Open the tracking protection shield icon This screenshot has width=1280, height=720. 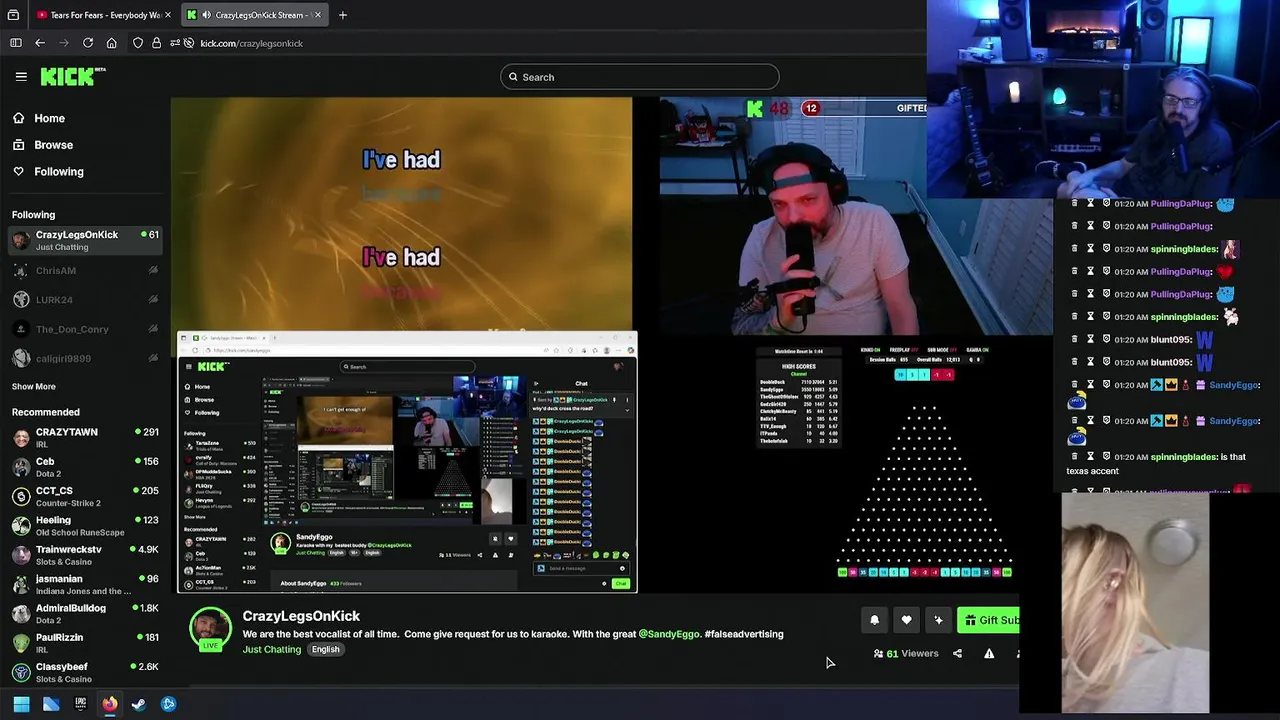coord(138,43)
